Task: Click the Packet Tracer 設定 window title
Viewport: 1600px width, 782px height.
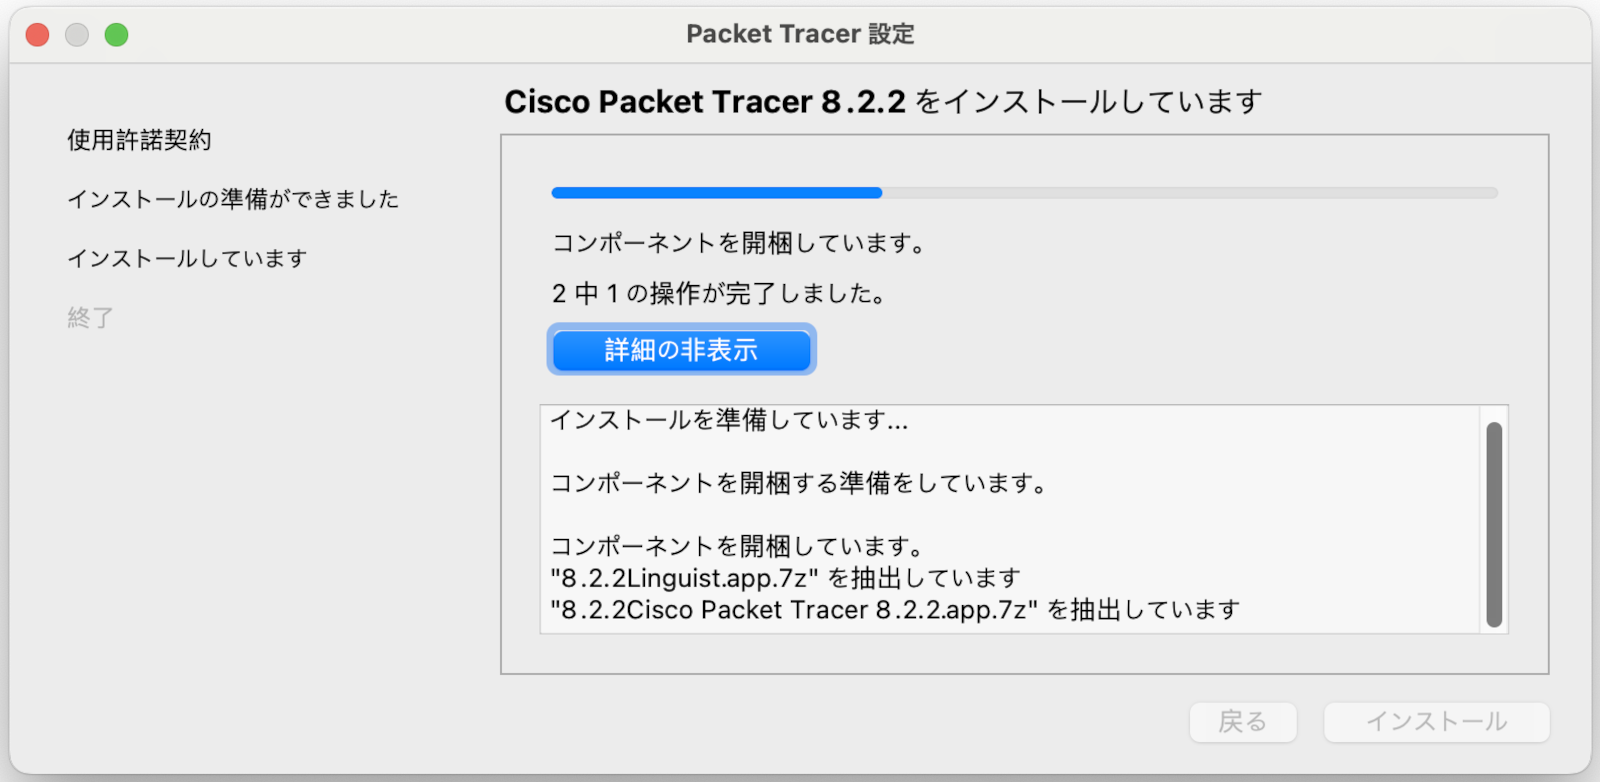Action: [x=800, y=34]
